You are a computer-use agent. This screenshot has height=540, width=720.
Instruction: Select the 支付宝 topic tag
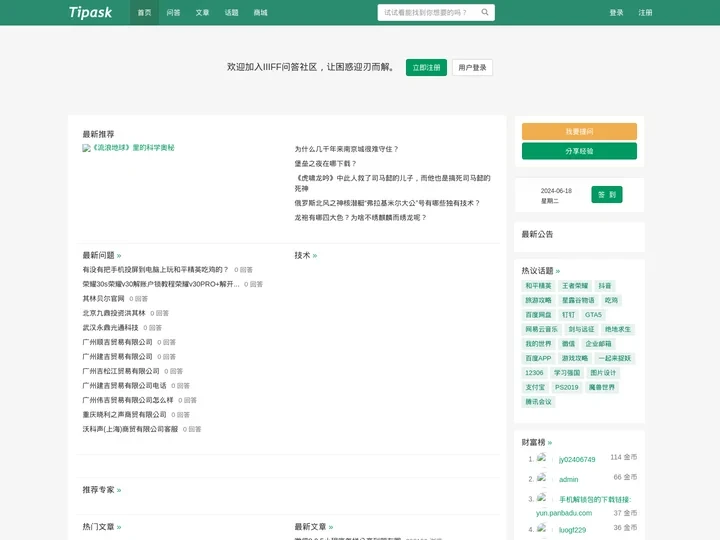[535, 388]
